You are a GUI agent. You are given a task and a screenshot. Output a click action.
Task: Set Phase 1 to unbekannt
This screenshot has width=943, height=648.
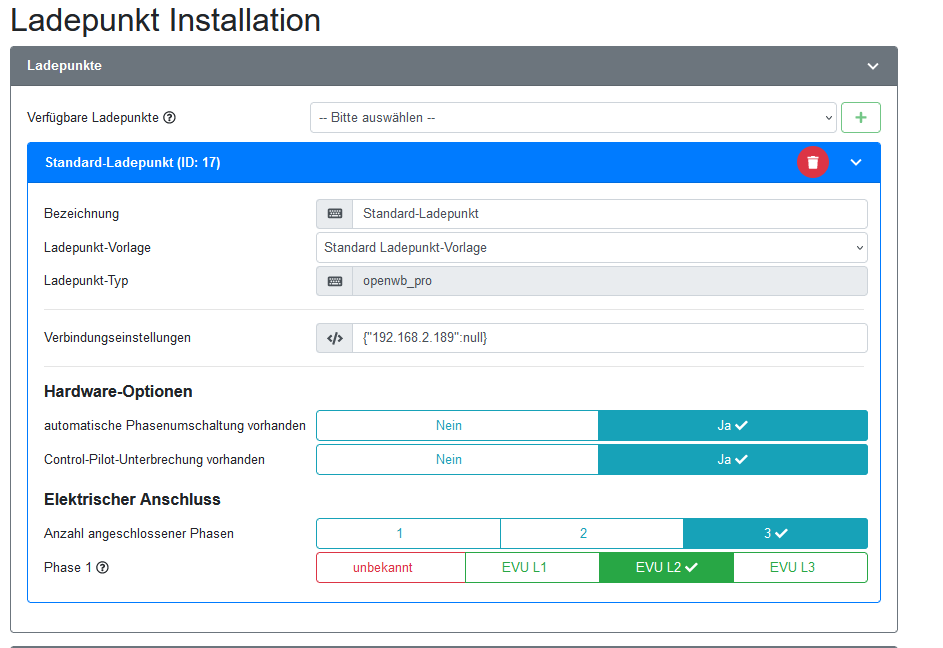(391, 568)
